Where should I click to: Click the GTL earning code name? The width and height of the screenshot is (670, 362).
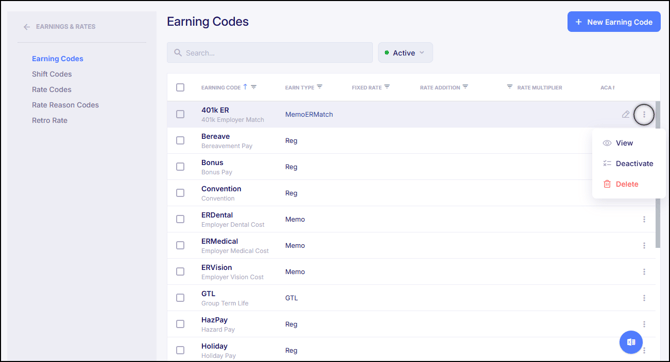(x=208, y=294)
